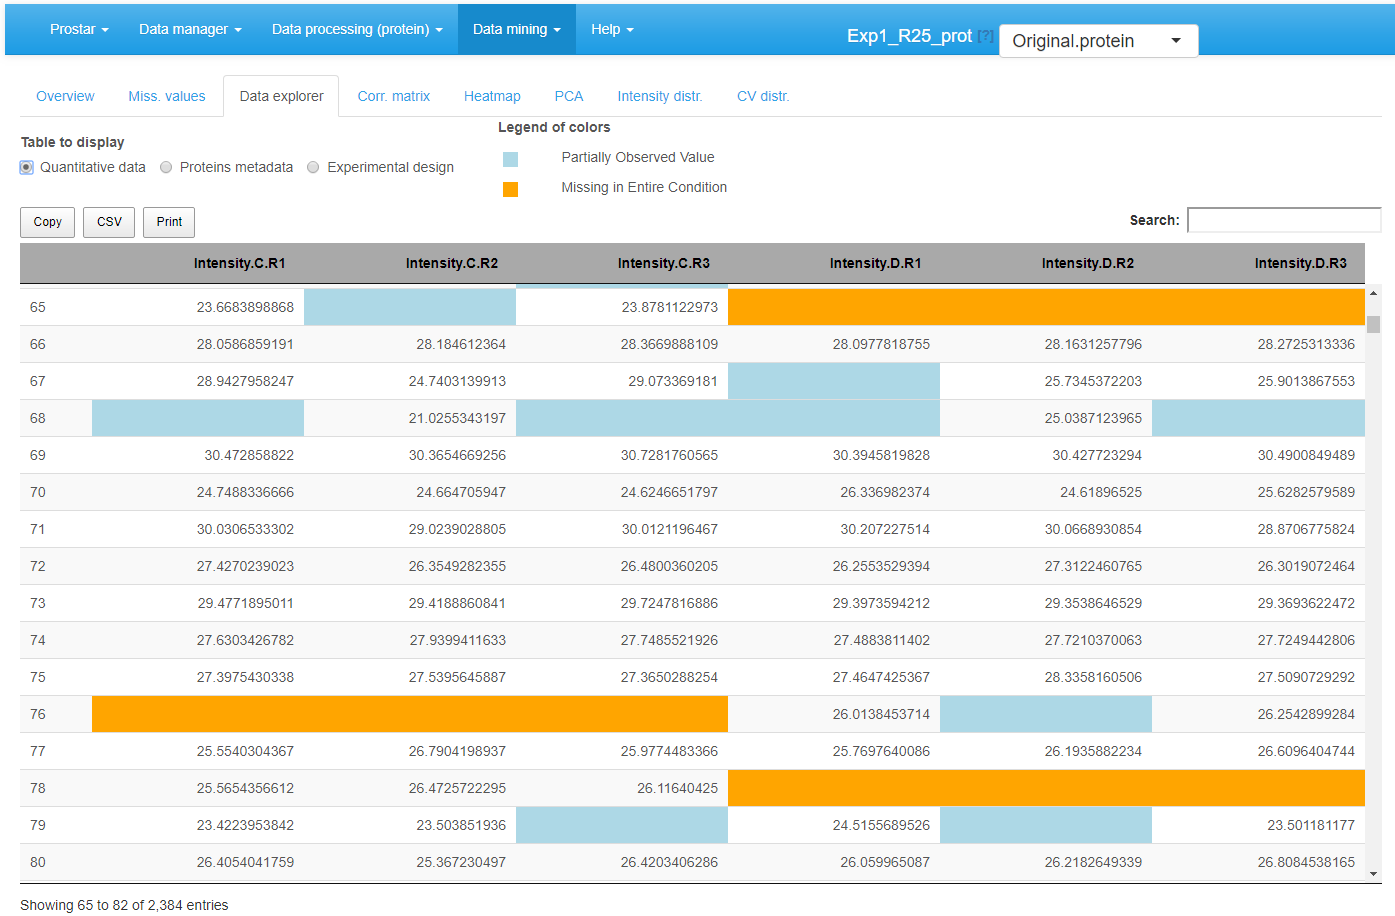The height and width of the screenshot is (916, 1395).
Task: Switch to the Miss. values tab
Action: click(x=167, y=95)
